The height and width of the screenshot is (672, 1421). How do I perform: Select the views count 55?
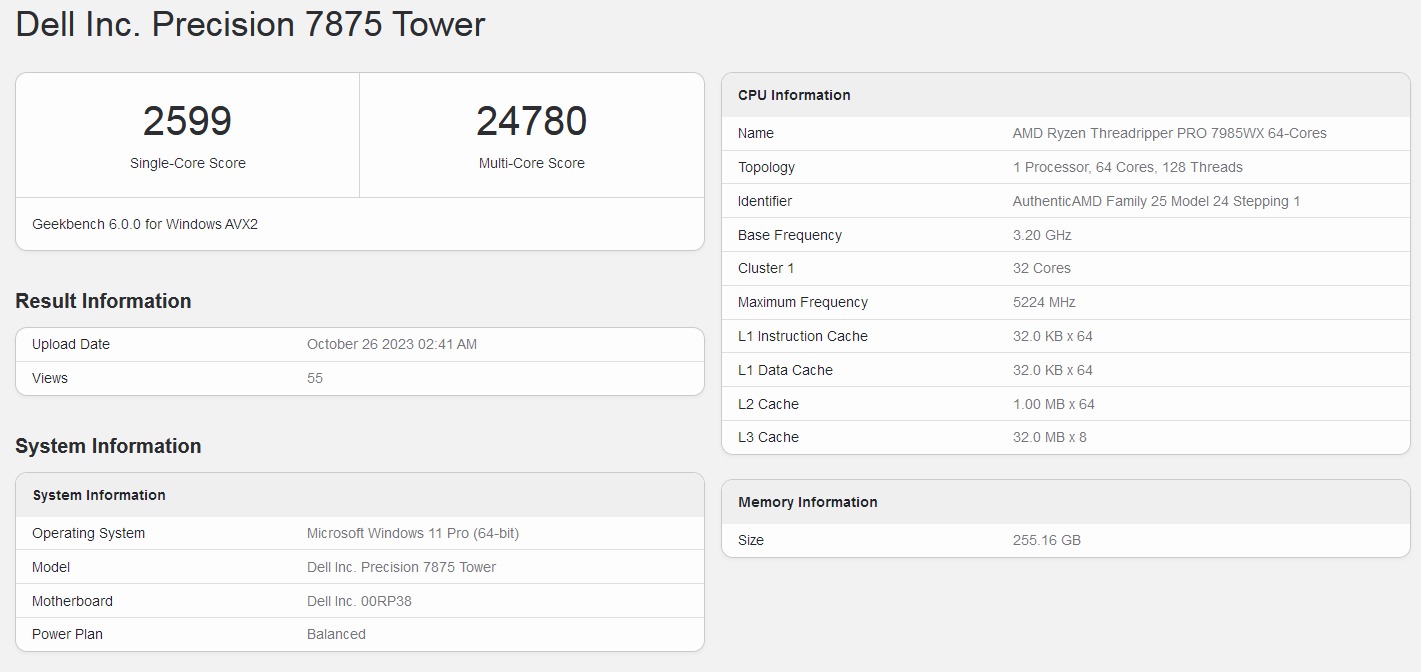pyautogui.click(x=315, y=378)
